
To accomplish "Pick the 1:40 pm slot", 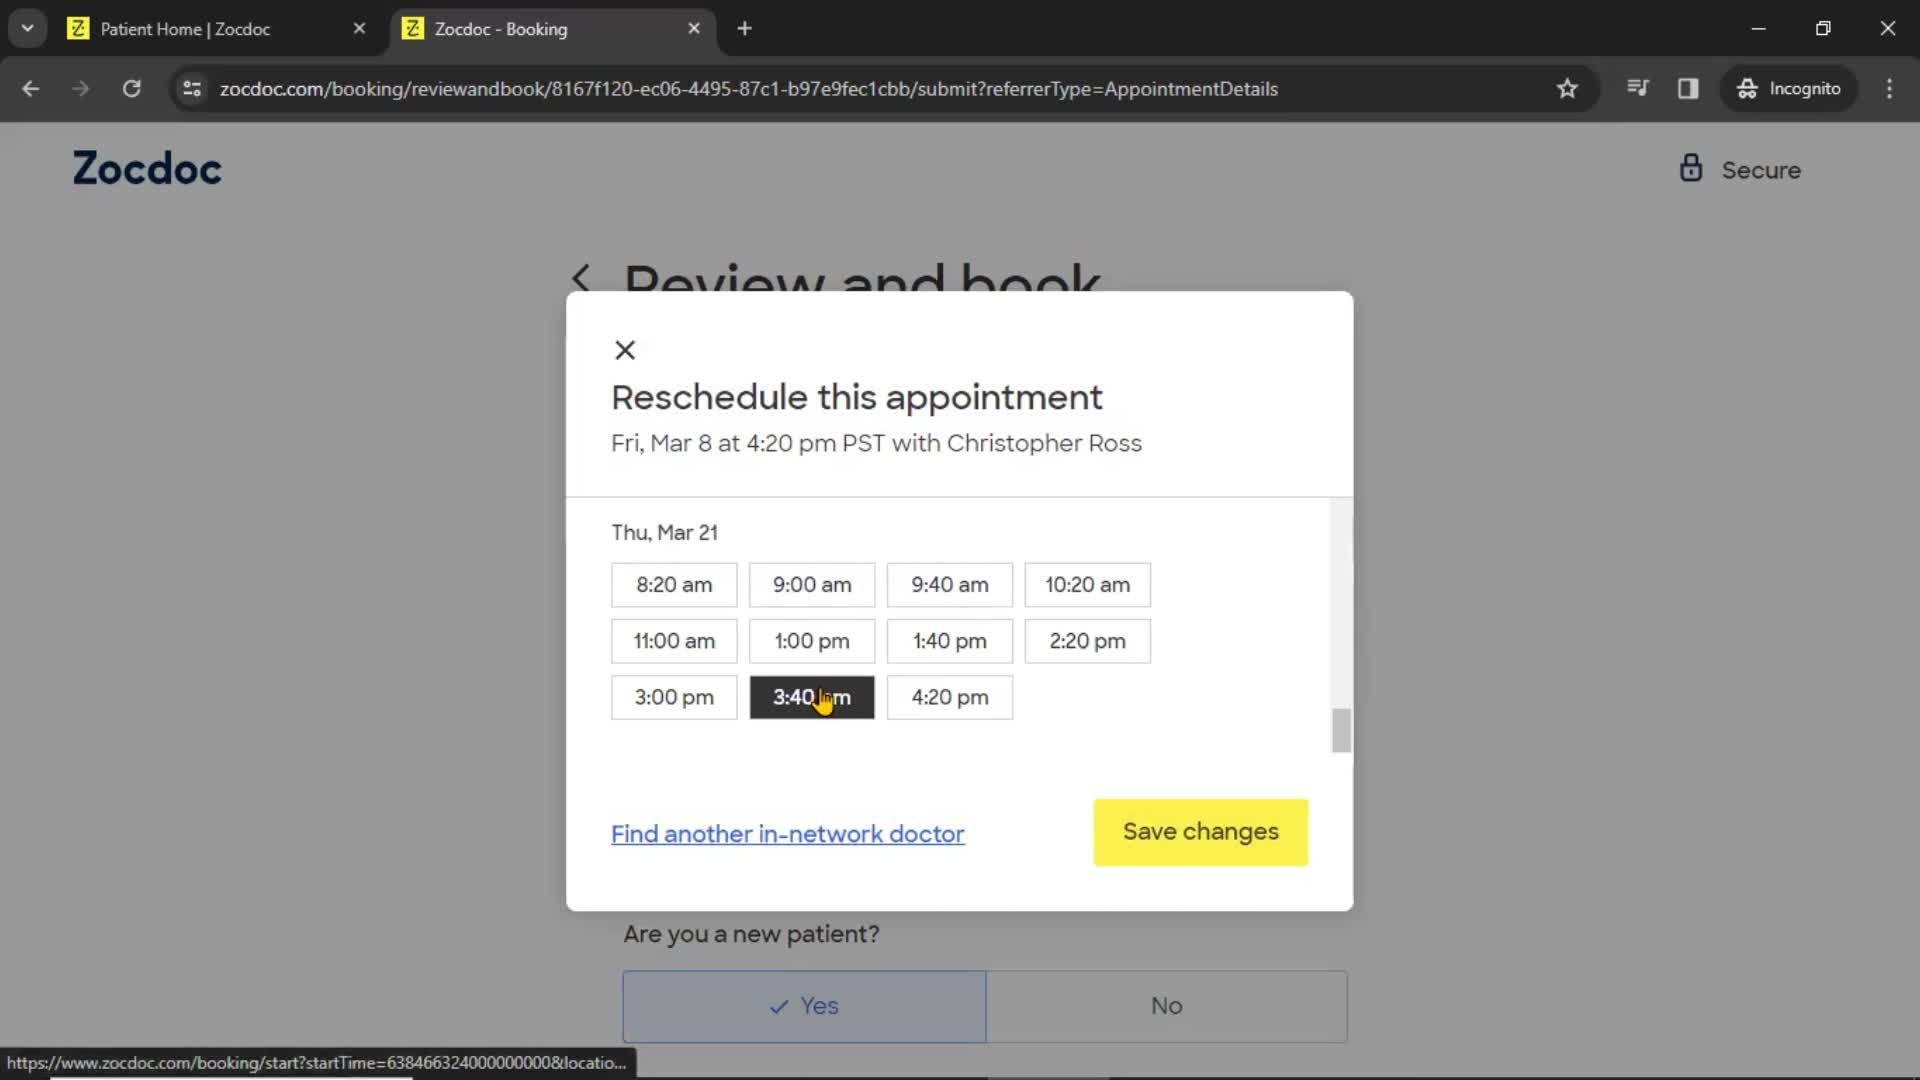I will pyautogui.click(x=950, y=641).
